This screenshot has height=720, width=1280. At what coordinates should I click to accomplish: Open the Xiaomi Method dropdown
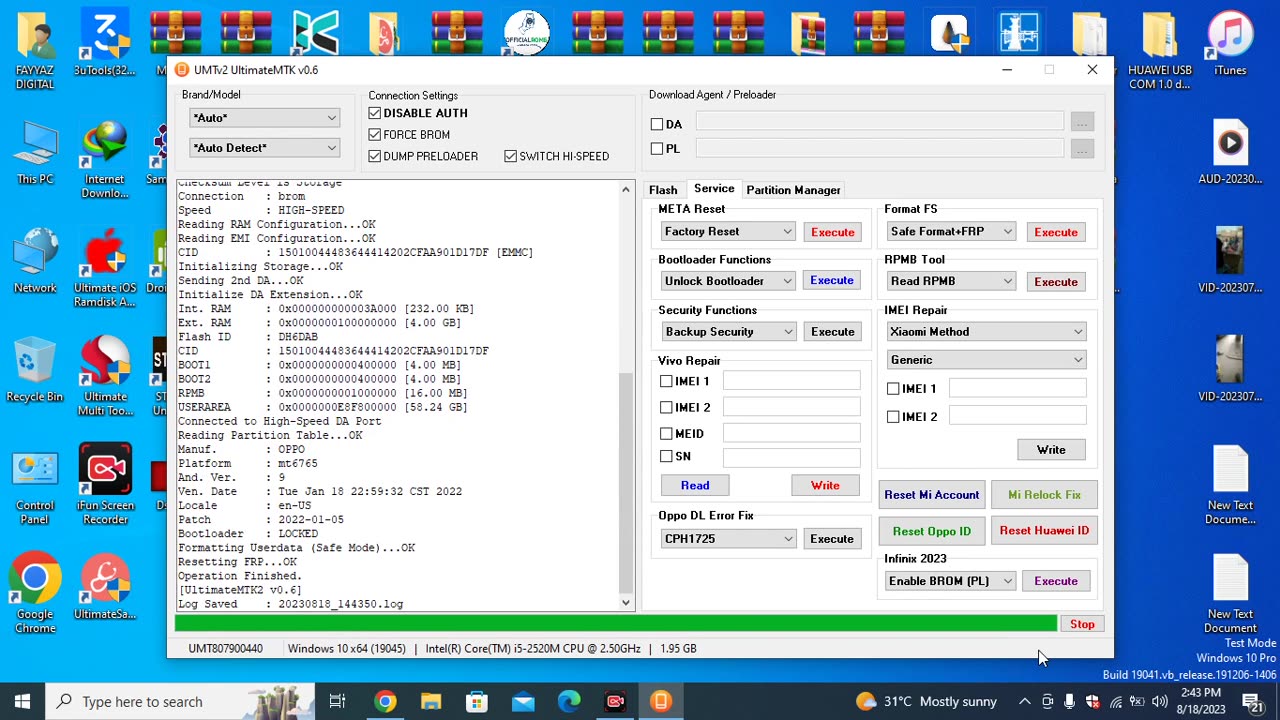pos(987,331)
